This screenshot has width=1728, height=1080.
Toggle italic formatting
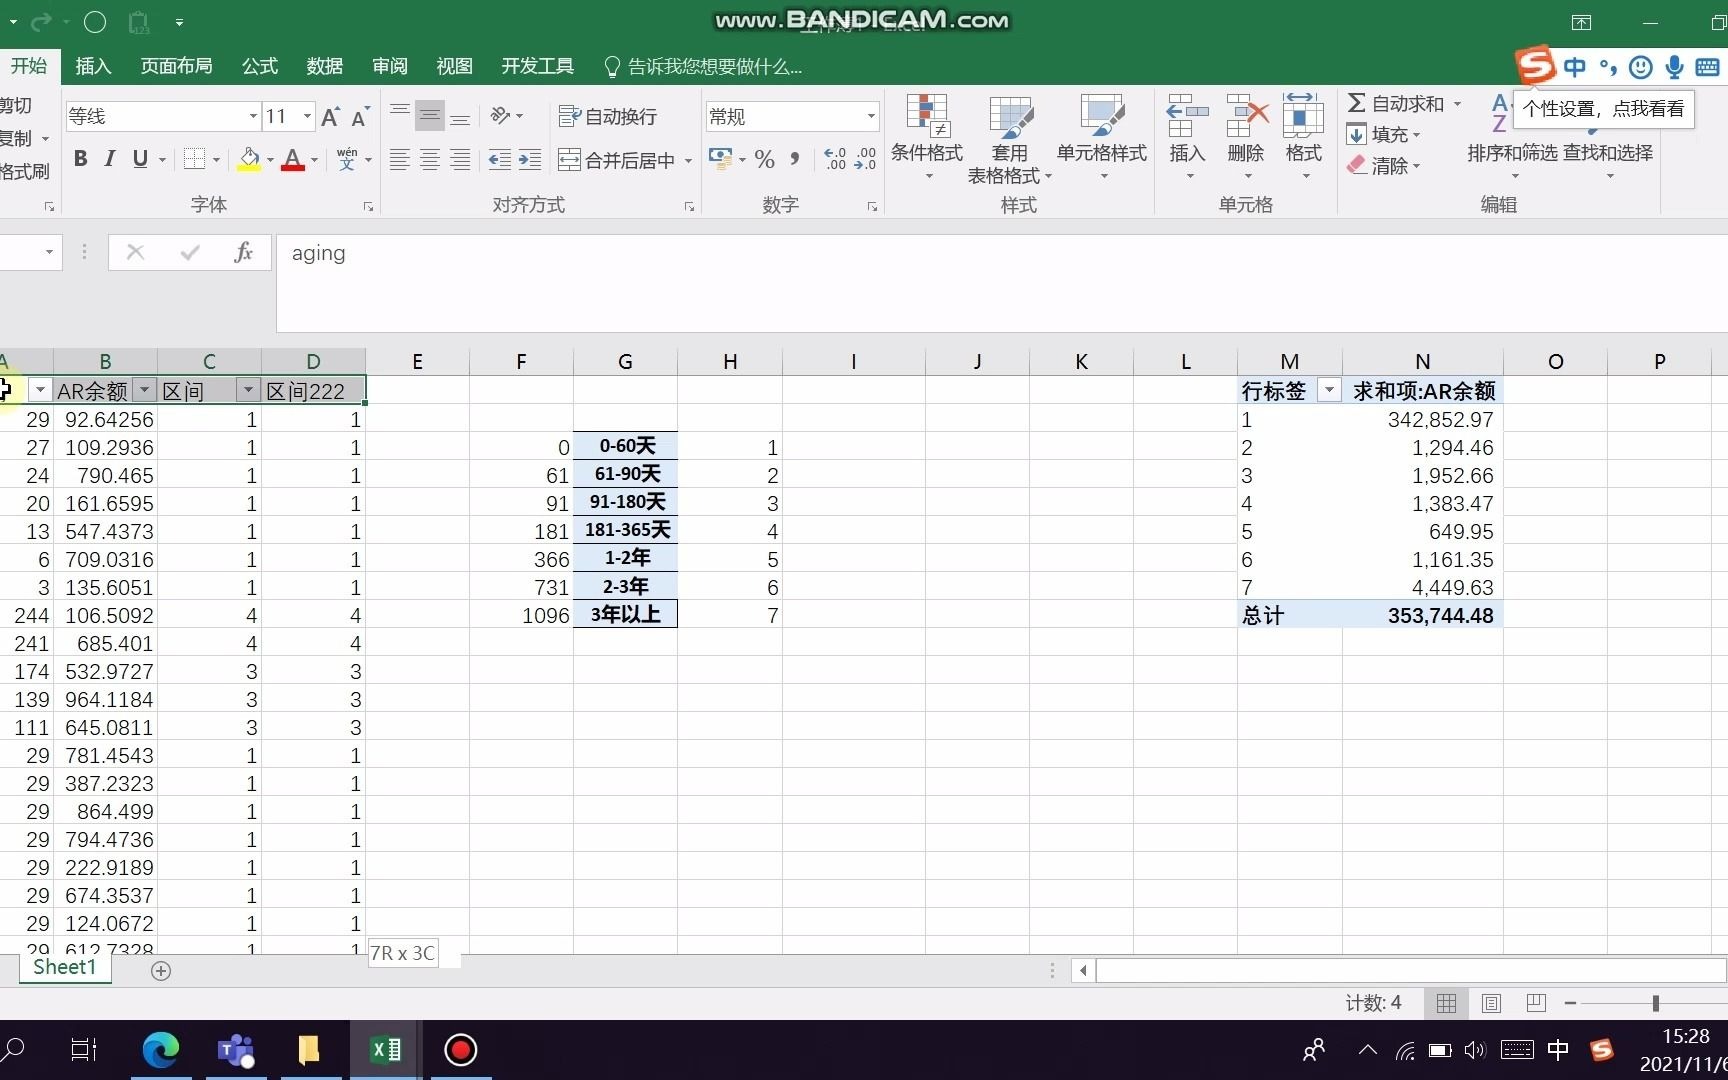110,159
